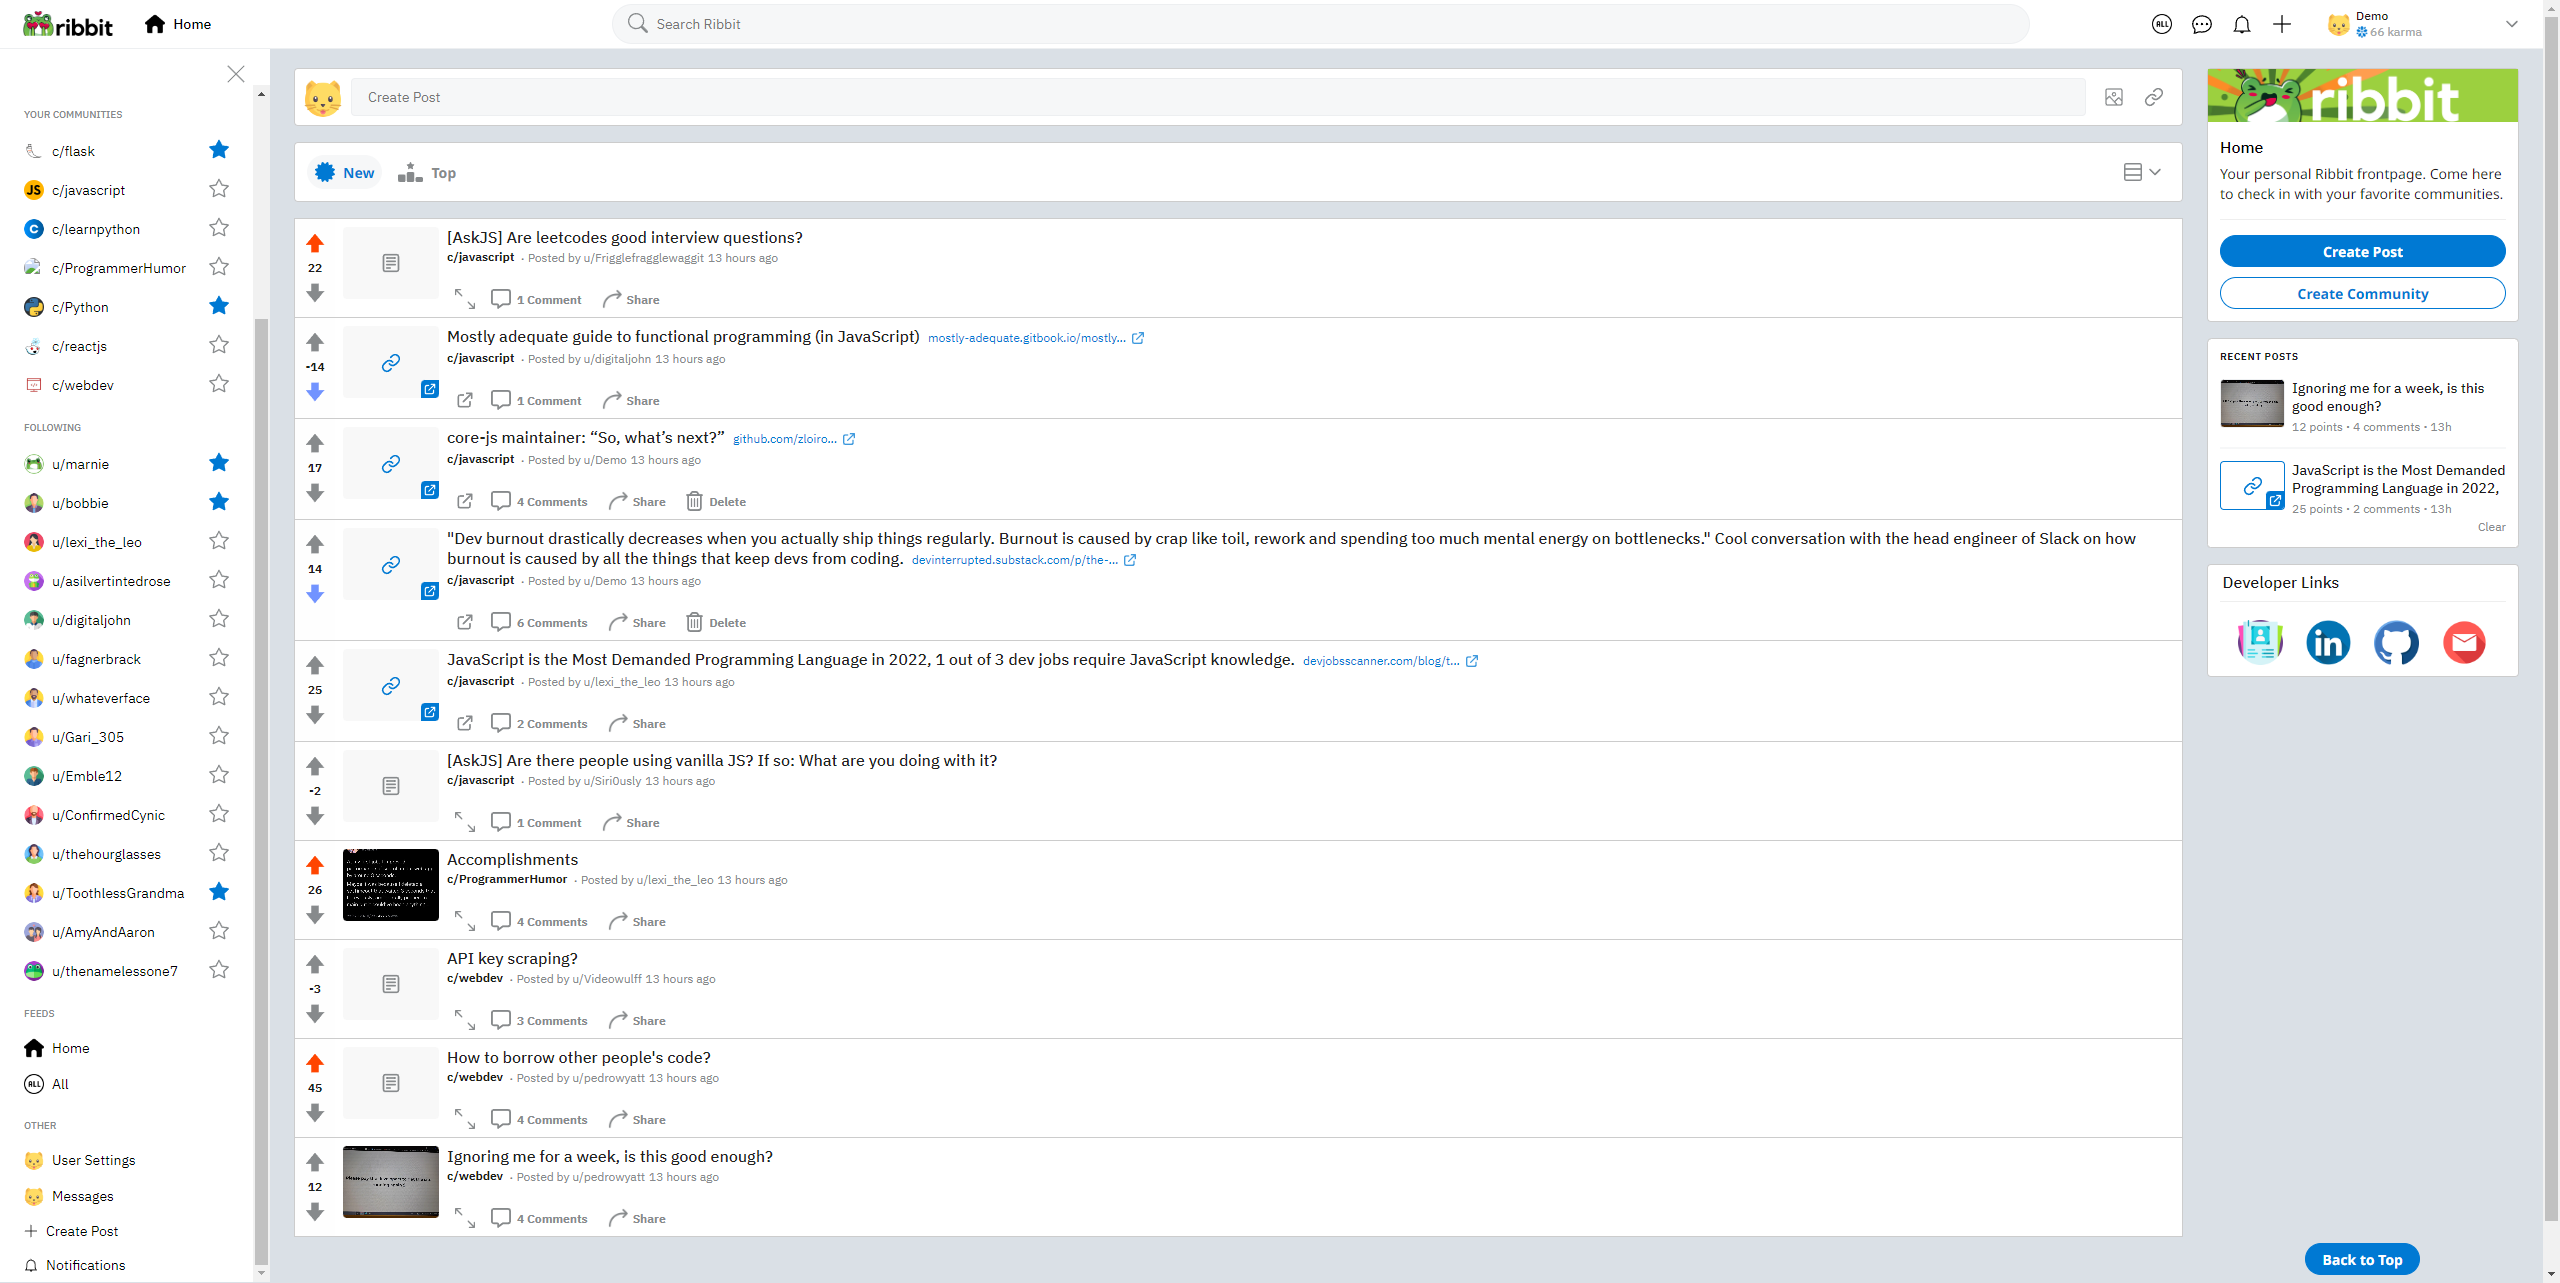Favorite the c/javascript community star
Image resolution: width=2560 pixels, height=1283 pixels.
pos(219,189)
